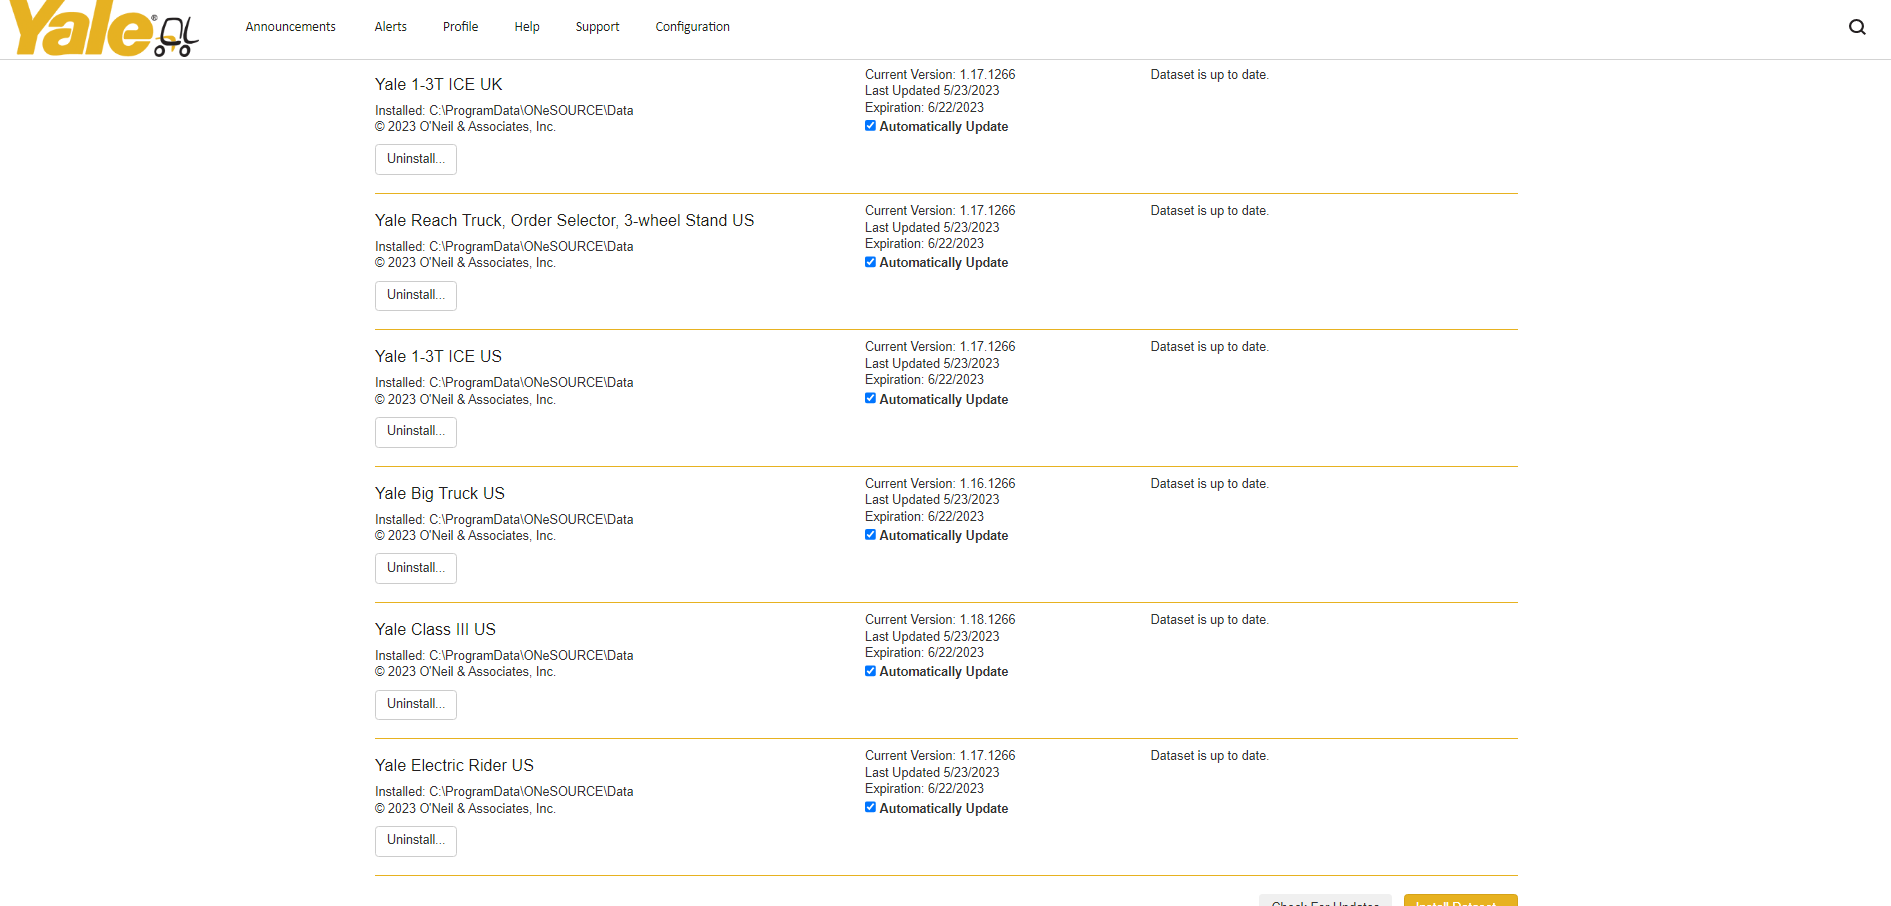Viewport: 1891px width, 906px height.
Task: Click the Check For Updates button
Action: (x=1325, y=902)
